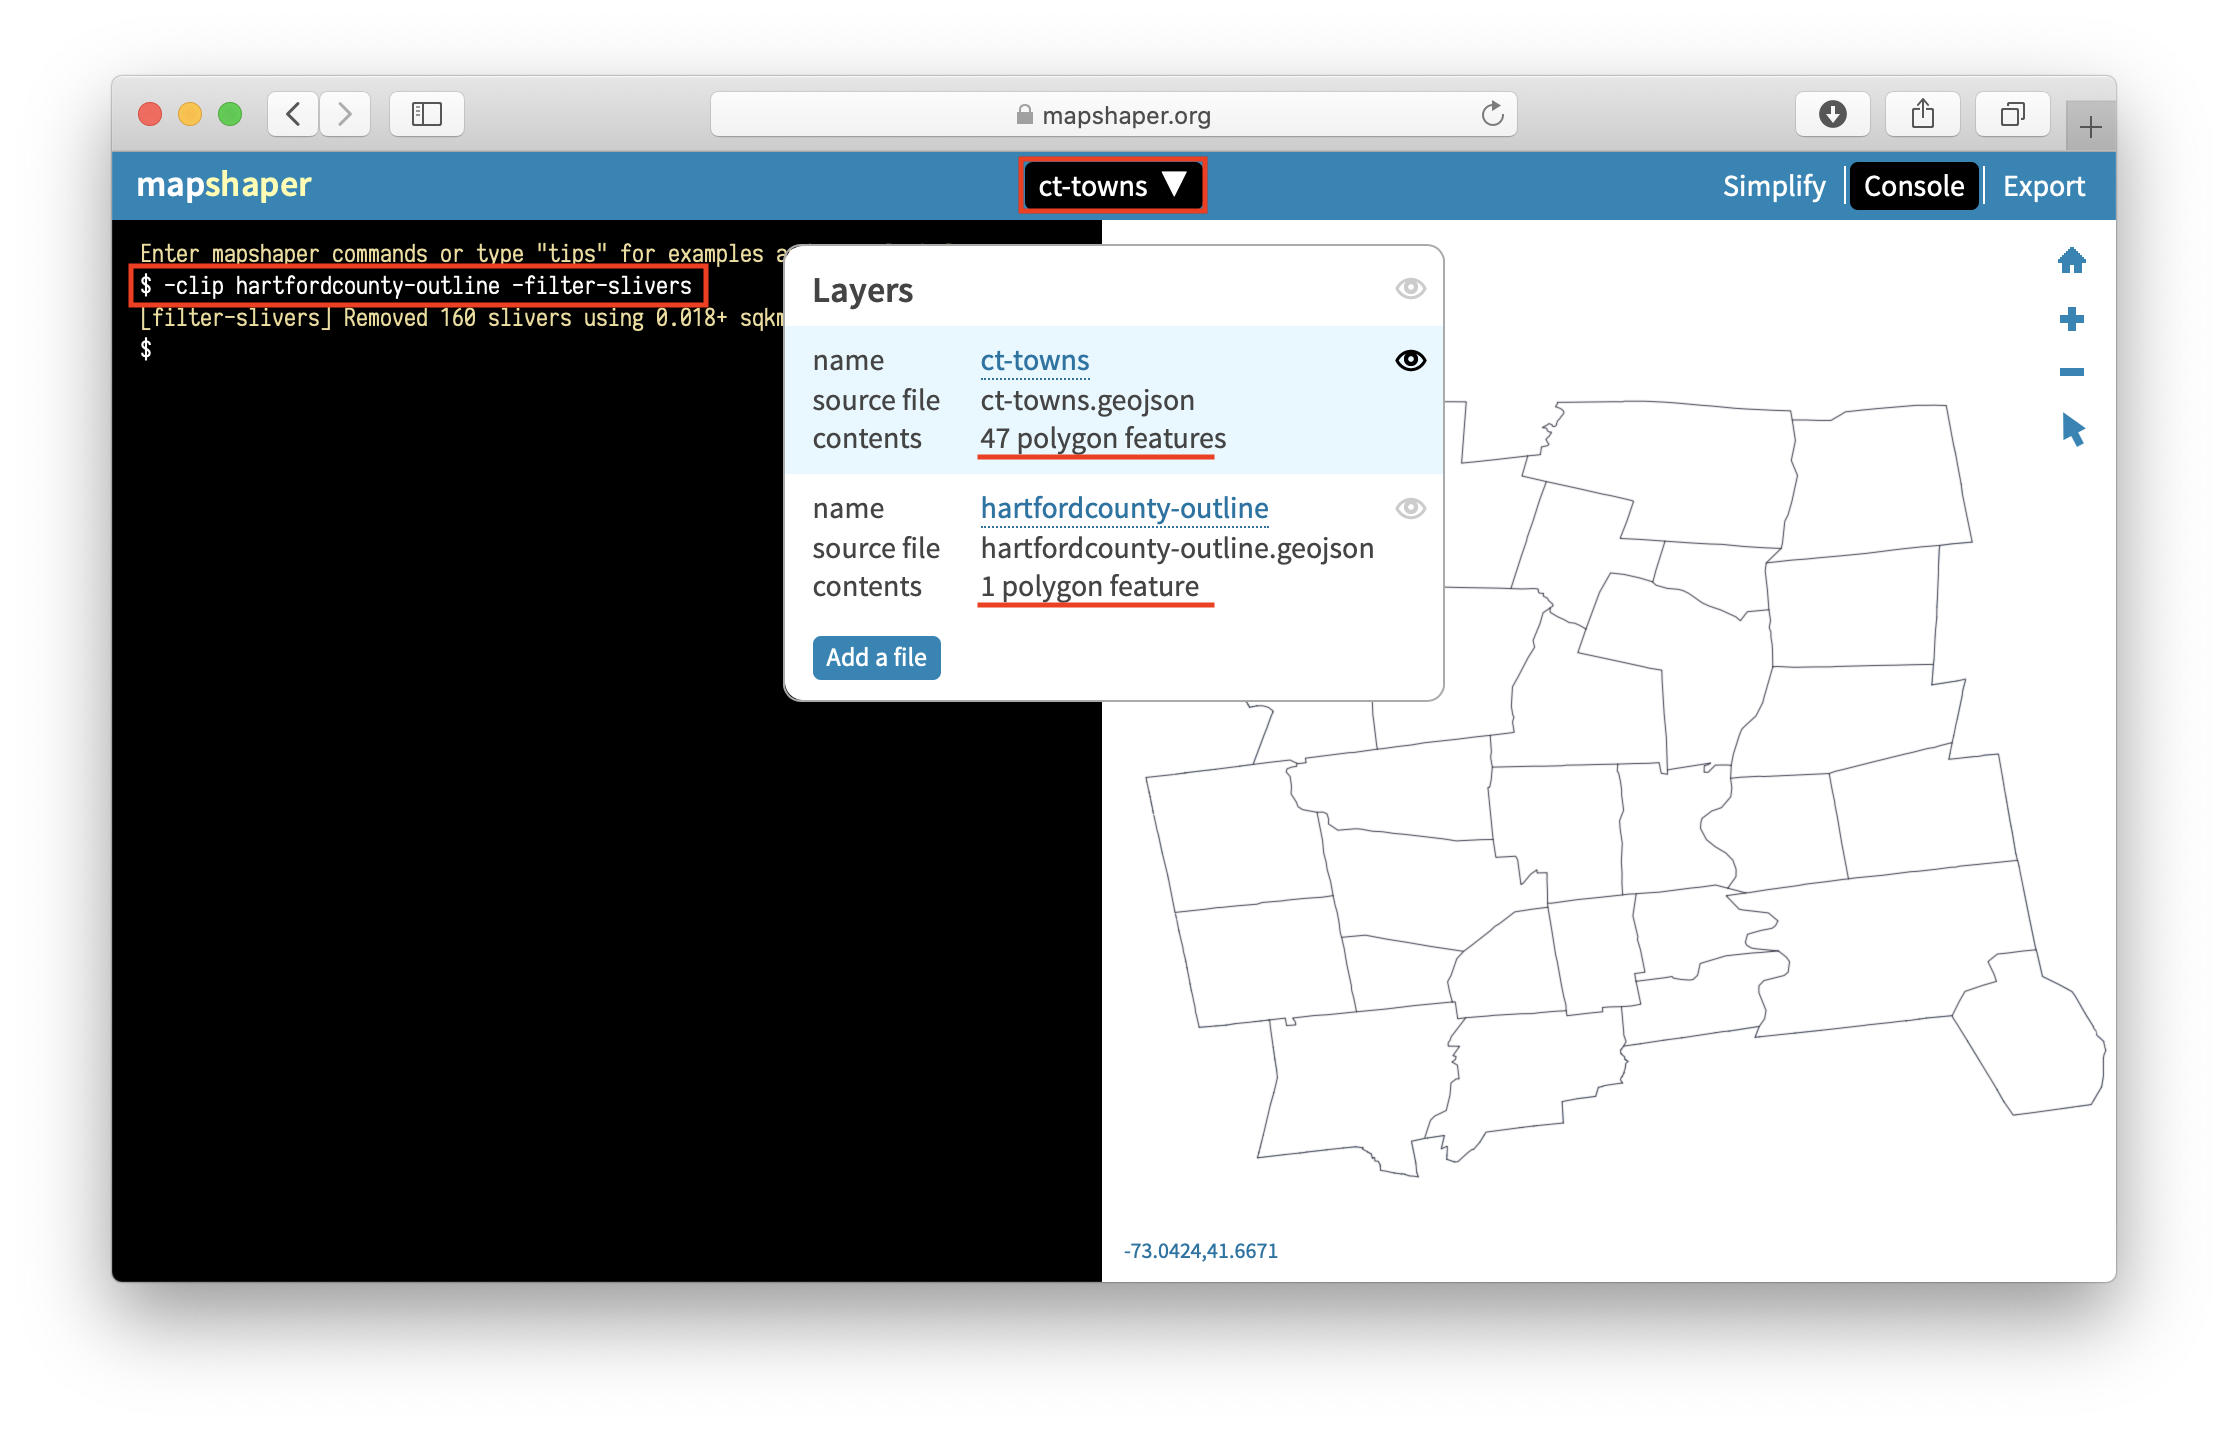Toggle the Safari sidebar button
Image resolution: width=2228 pixels, height=1430 pixels.
[427, 114]
